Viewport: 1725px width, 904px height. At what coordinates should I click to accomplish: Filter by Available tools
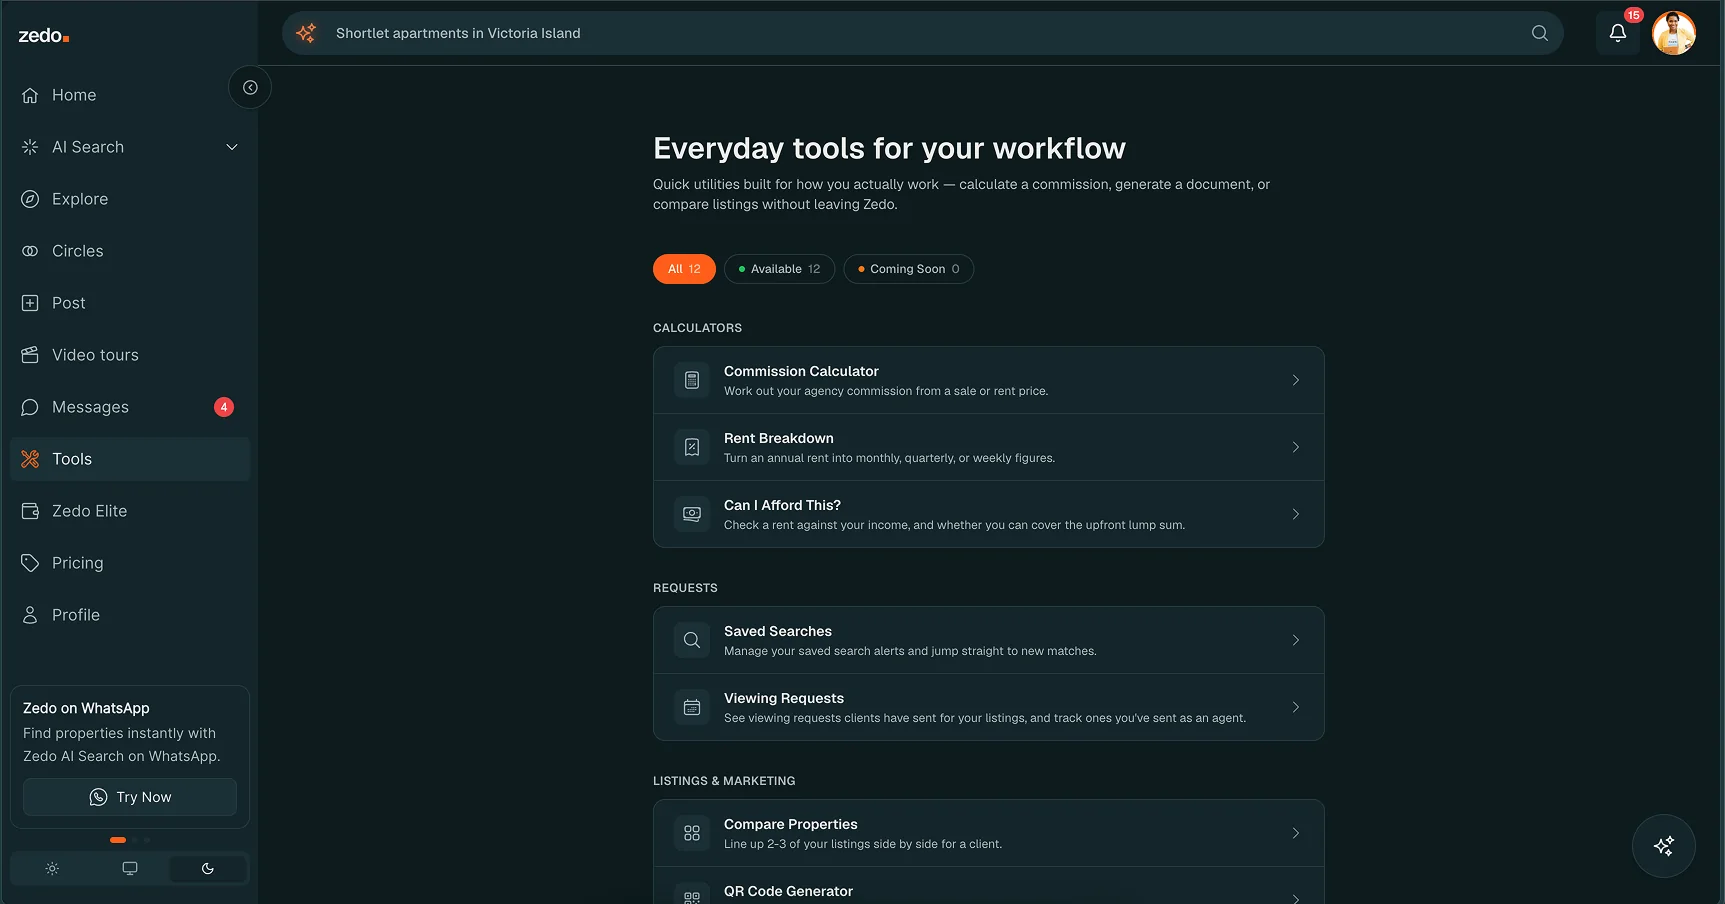coord(779,269)
